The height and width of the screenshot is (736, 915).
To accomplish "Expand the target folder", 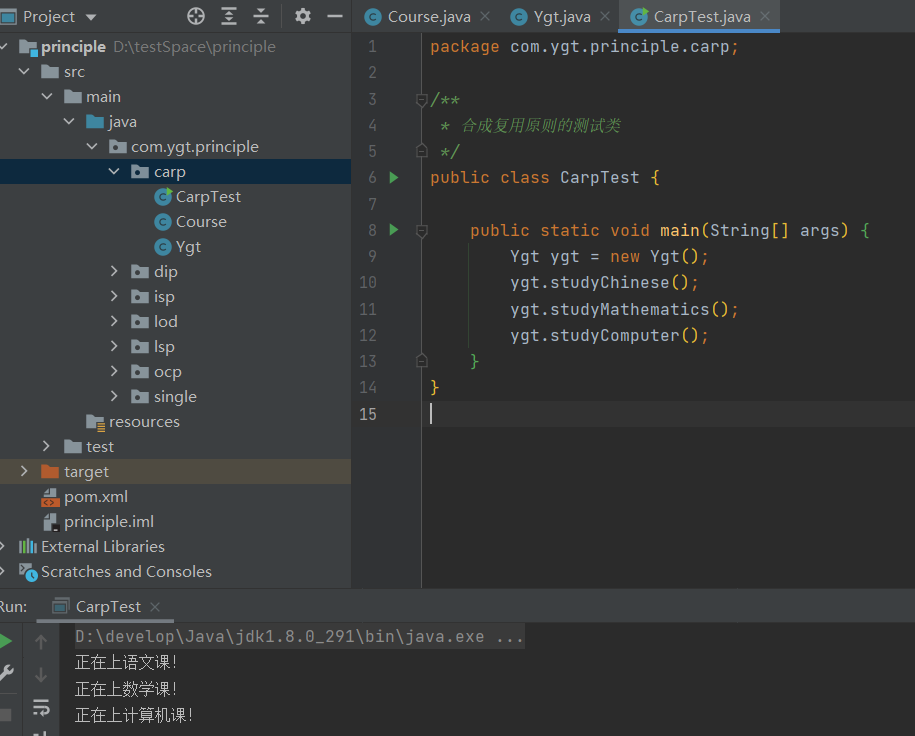I will (24, 471).
